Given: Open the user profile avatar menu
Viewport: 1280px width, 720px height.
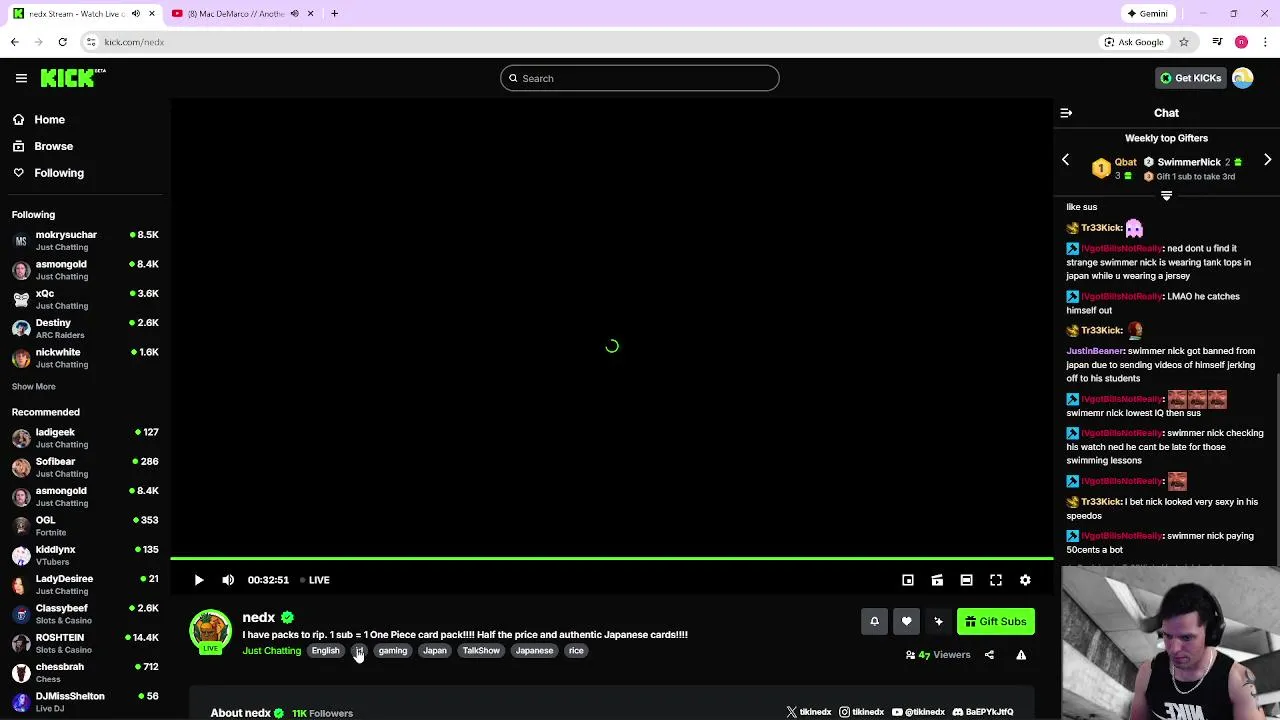Looking at the screenshot, I should point(1243,78).
